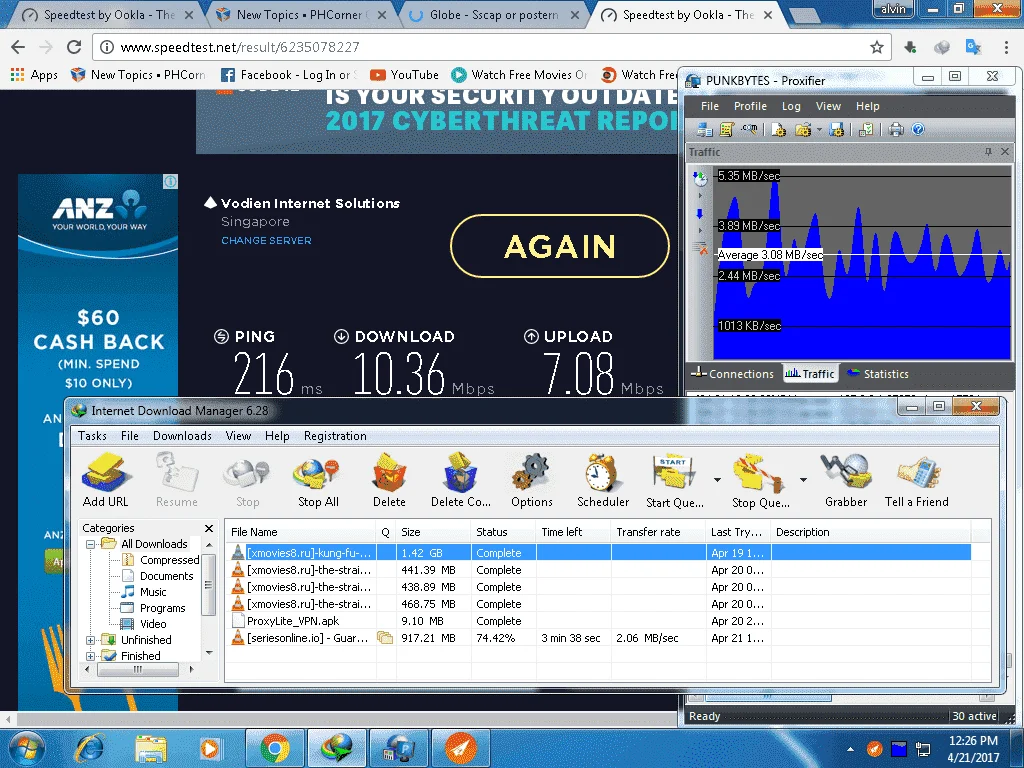
Task: Open Downloads menu in IDM
Action: point(182,436)
